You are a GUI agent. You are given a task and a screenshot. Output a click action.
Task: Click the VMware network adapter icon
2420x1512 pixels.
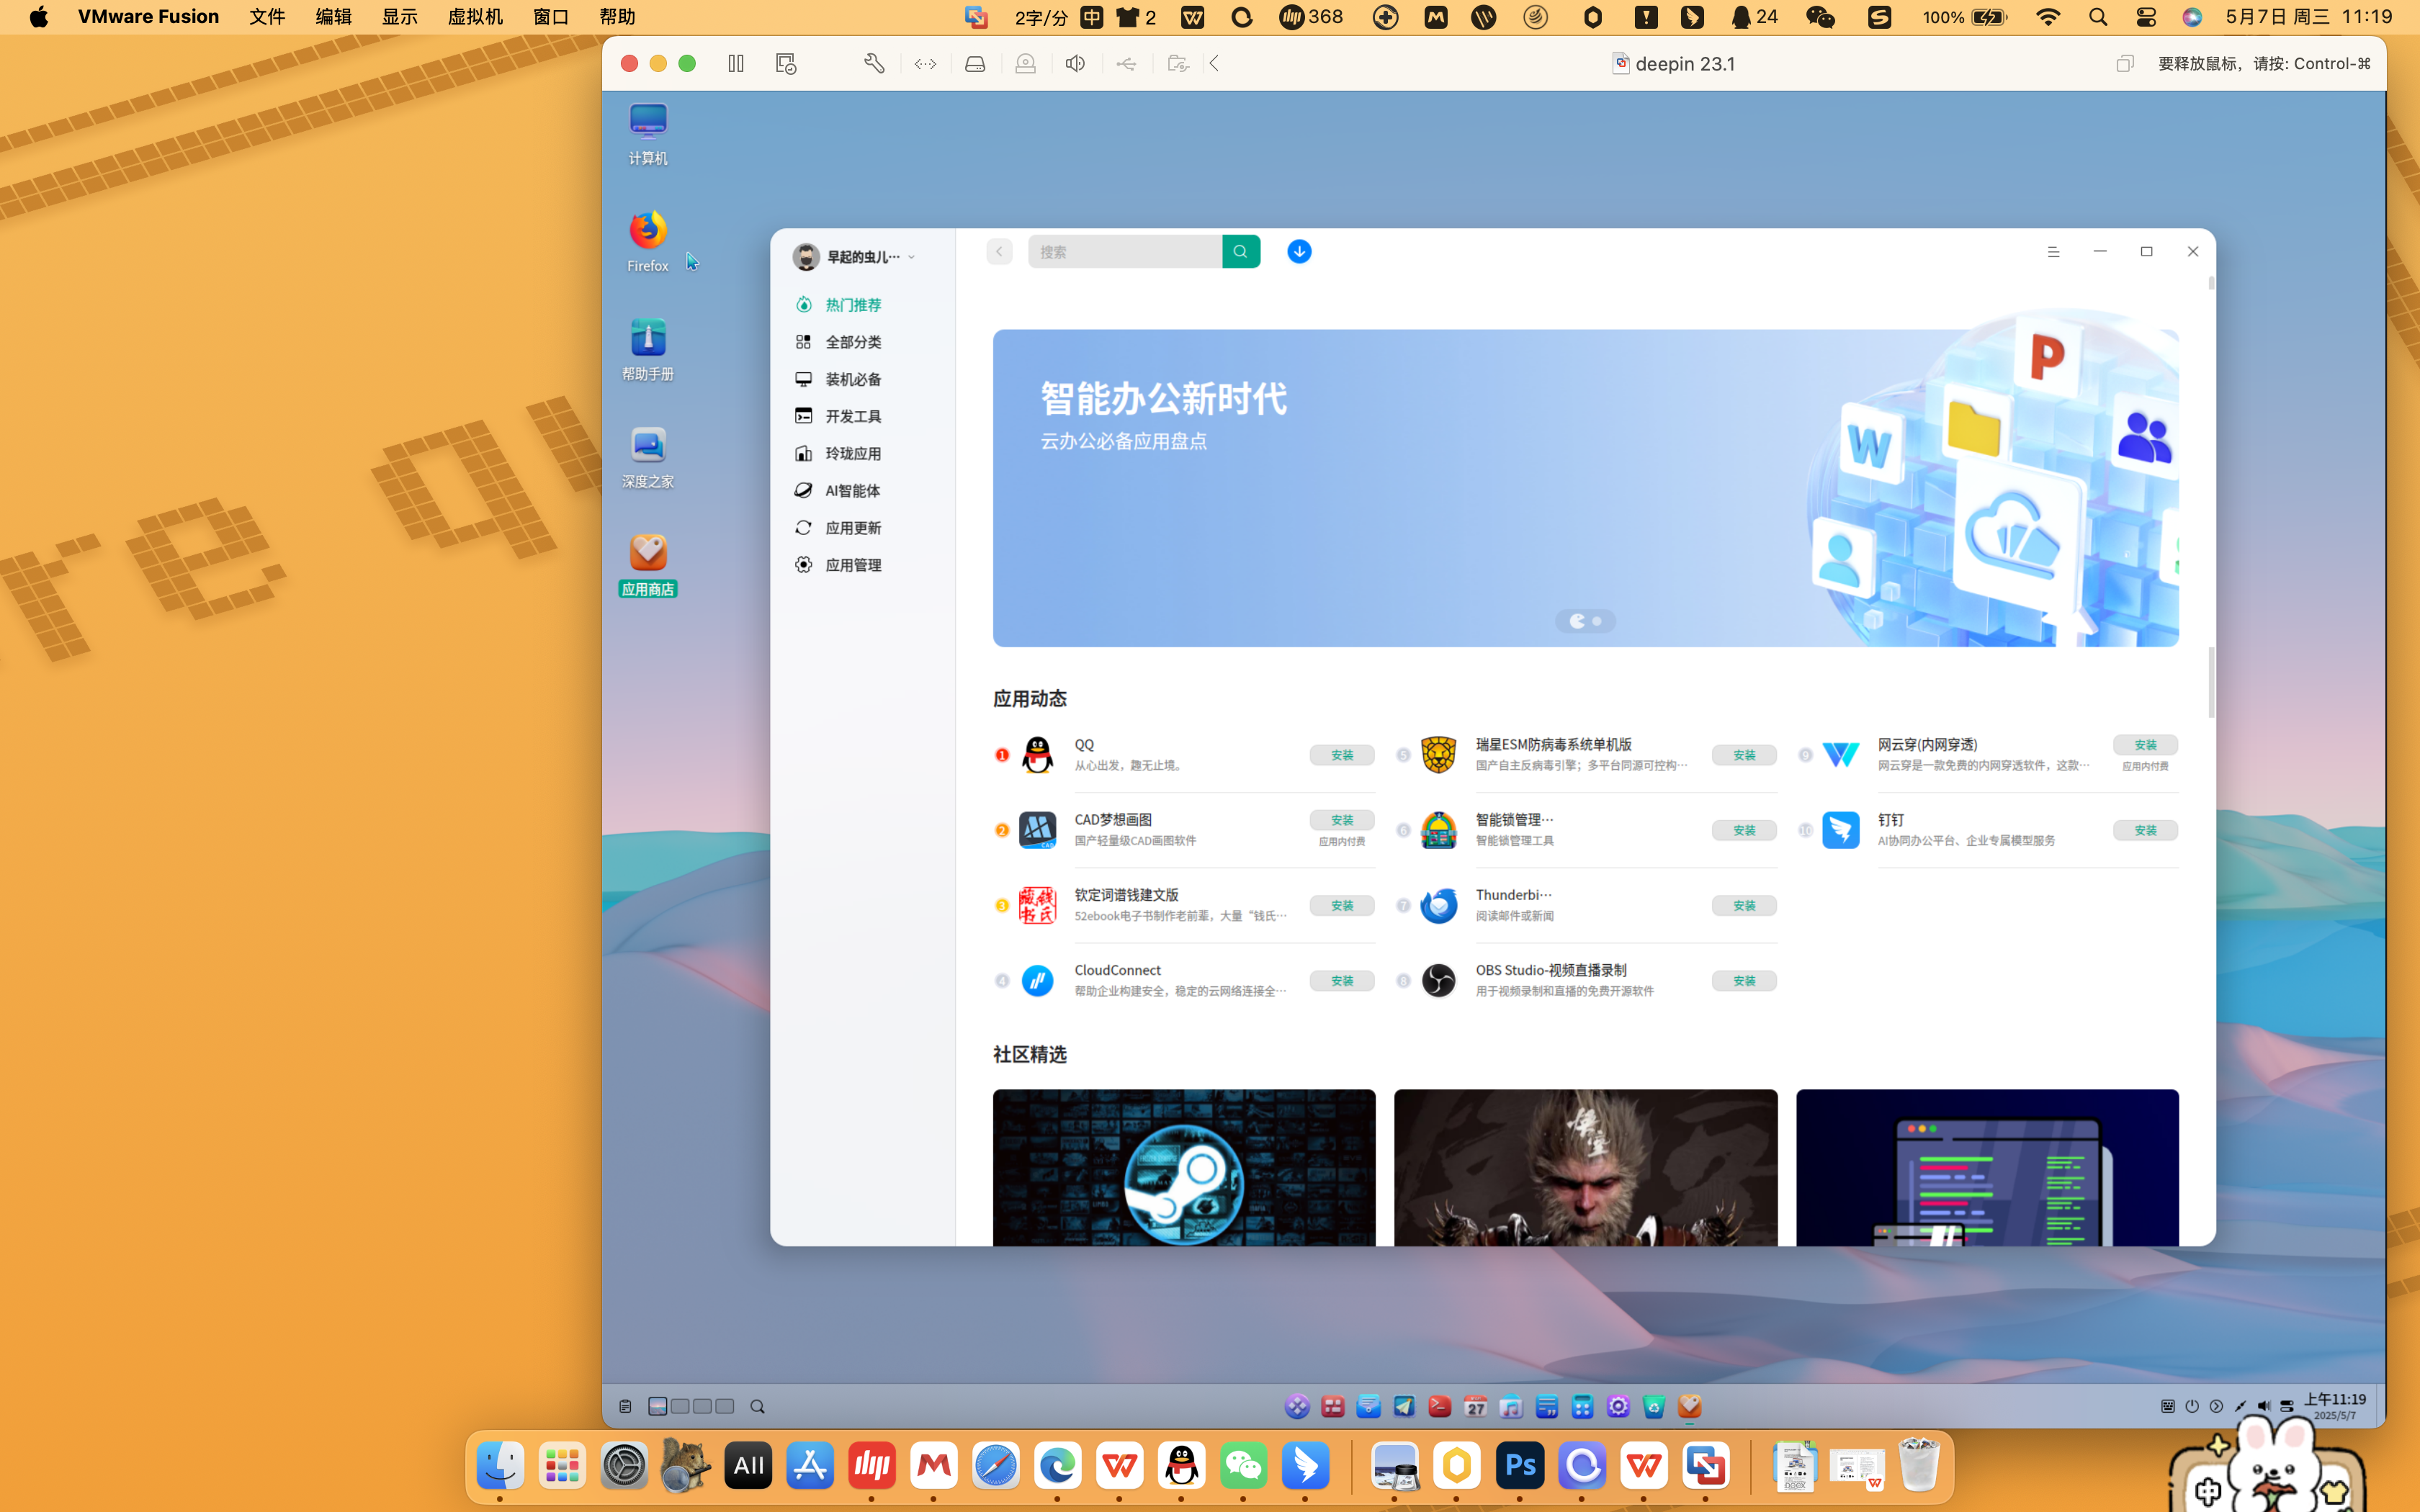925,64
